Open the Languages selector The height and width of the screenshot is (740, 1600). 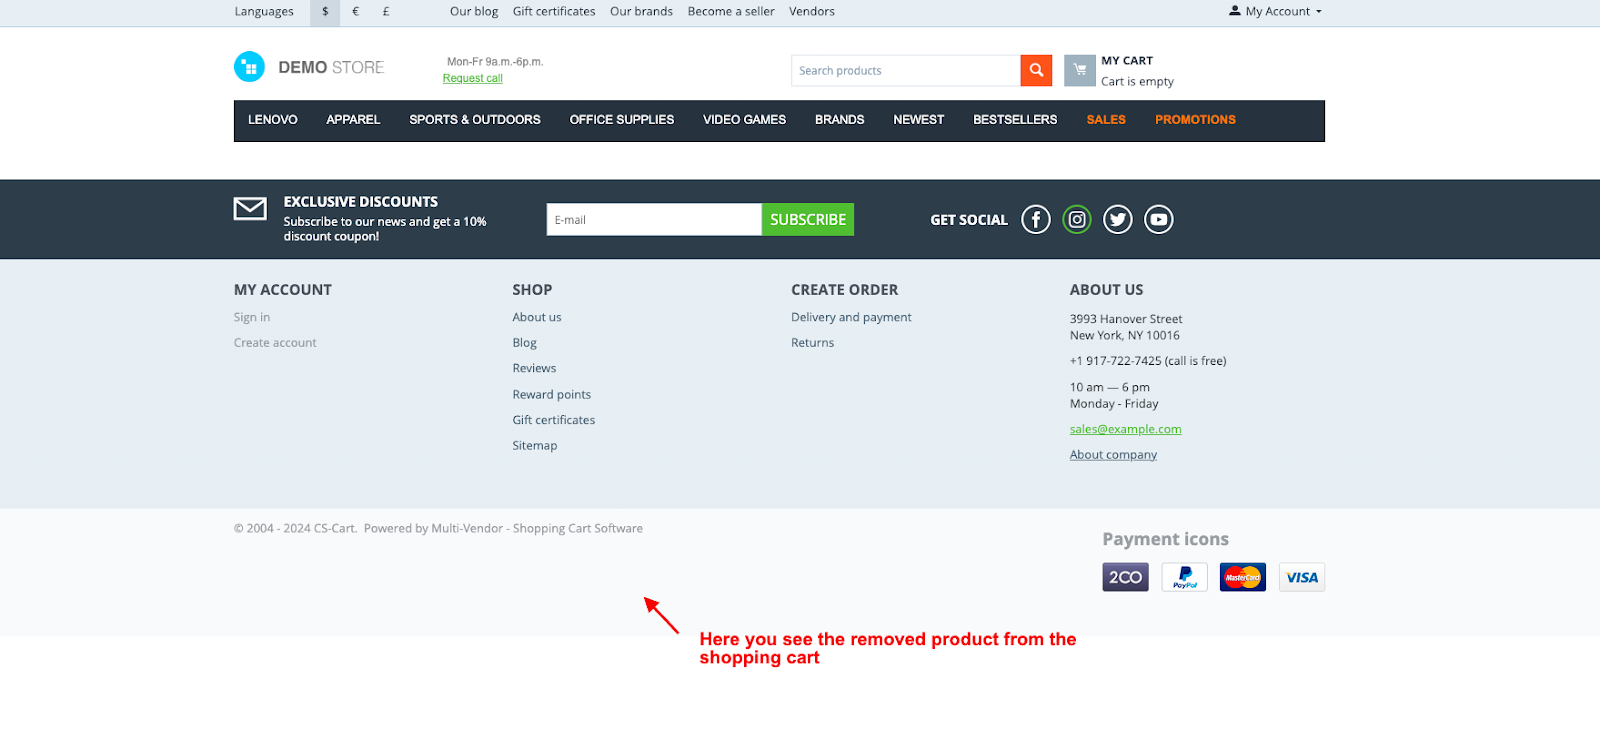pos(264,12)
